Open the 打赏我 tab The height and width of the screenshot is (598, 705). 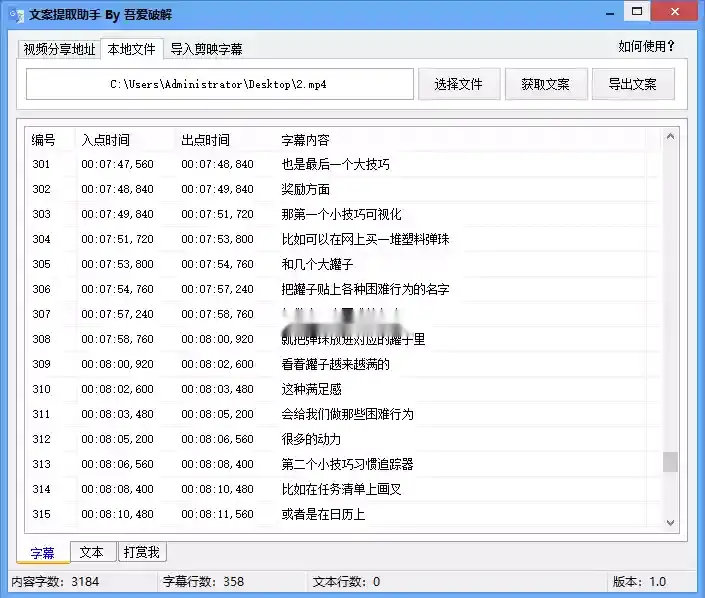(x=142, y=552)
